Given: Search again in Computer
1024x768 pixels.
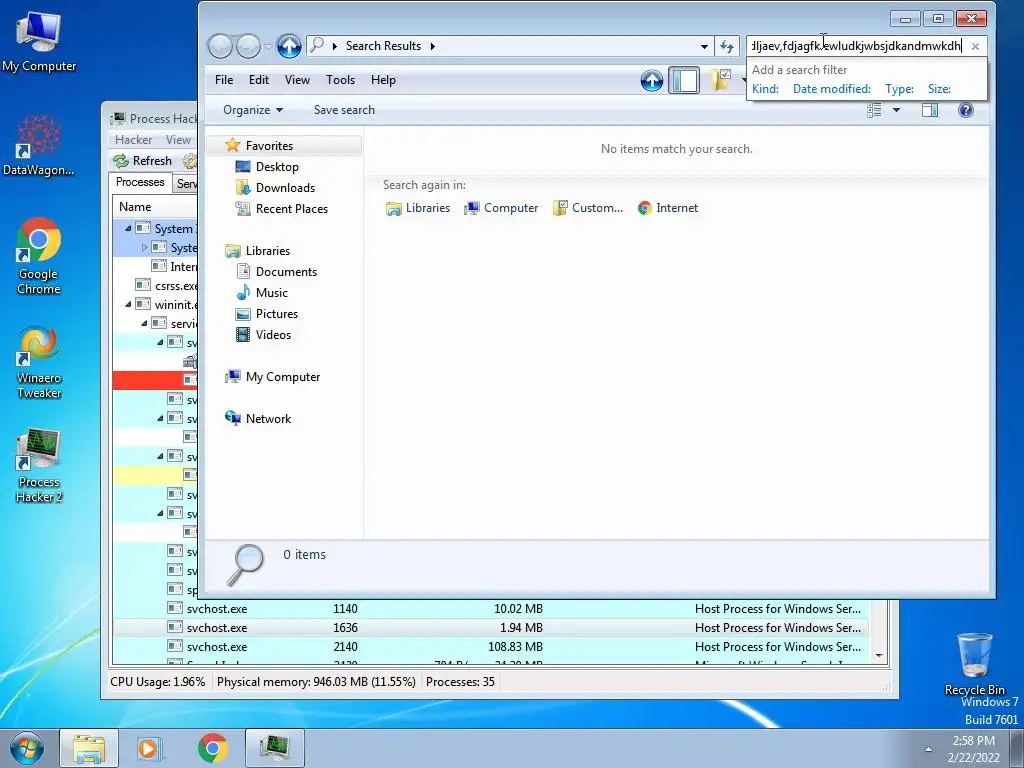Looking at the screenshot, I should 501,208.
